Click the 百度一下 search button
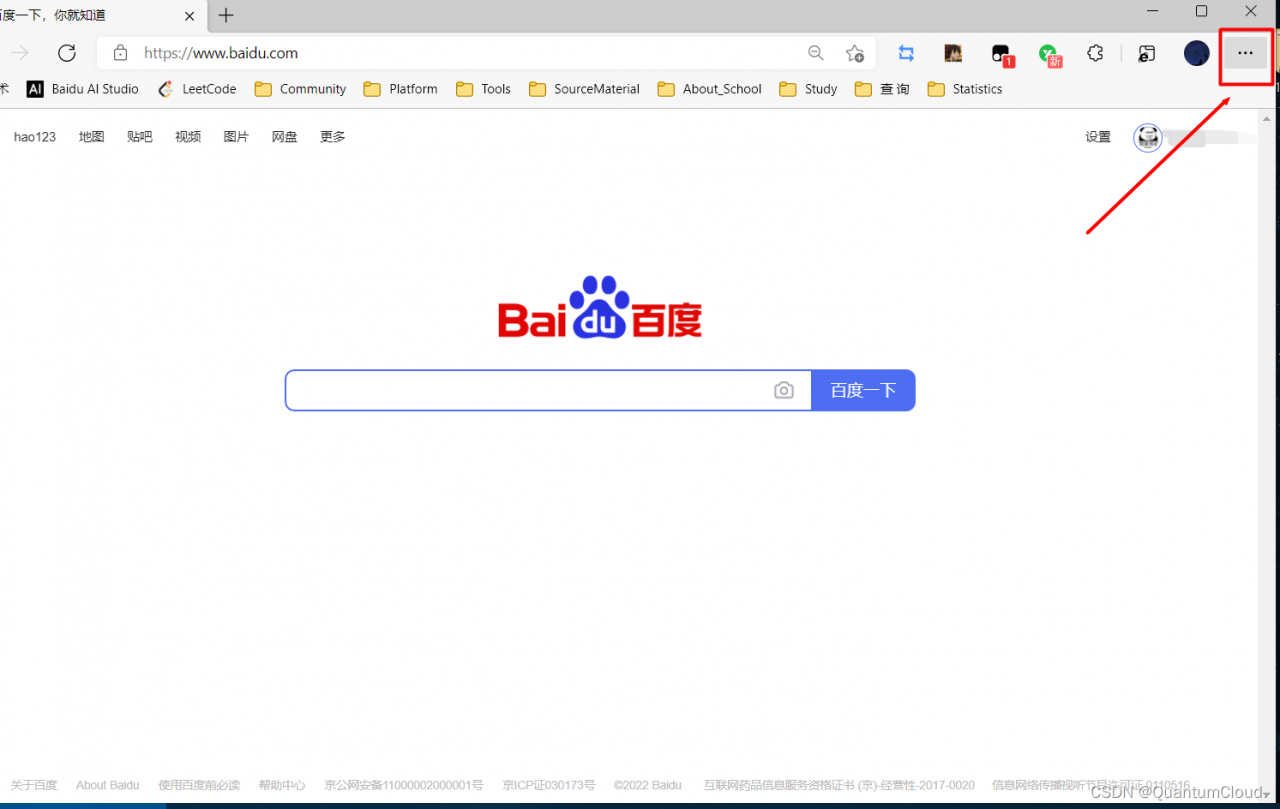Image resolution: width=1280 pixels, height=809 pixels. 863,390
